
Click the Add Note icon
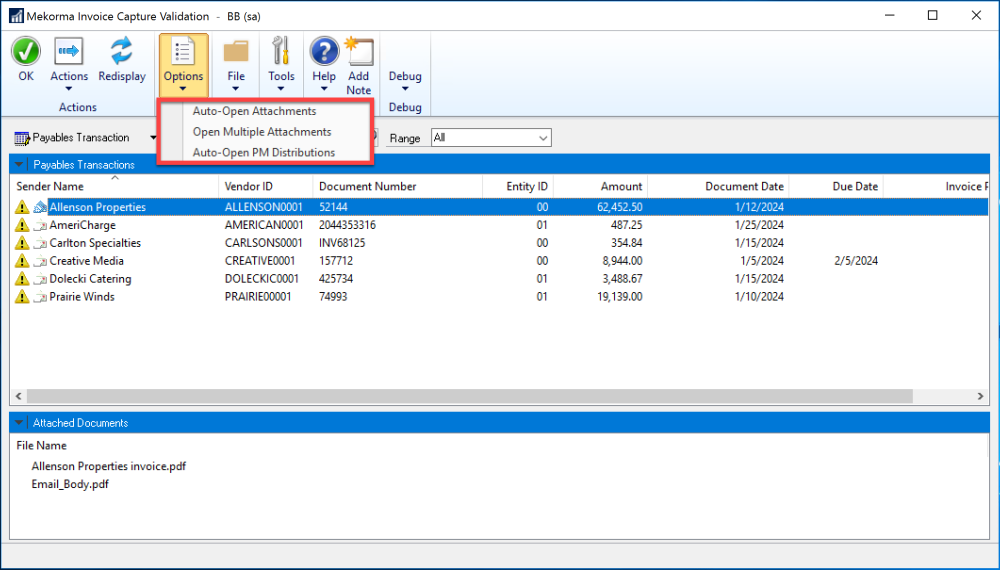[x=359, y=52]
